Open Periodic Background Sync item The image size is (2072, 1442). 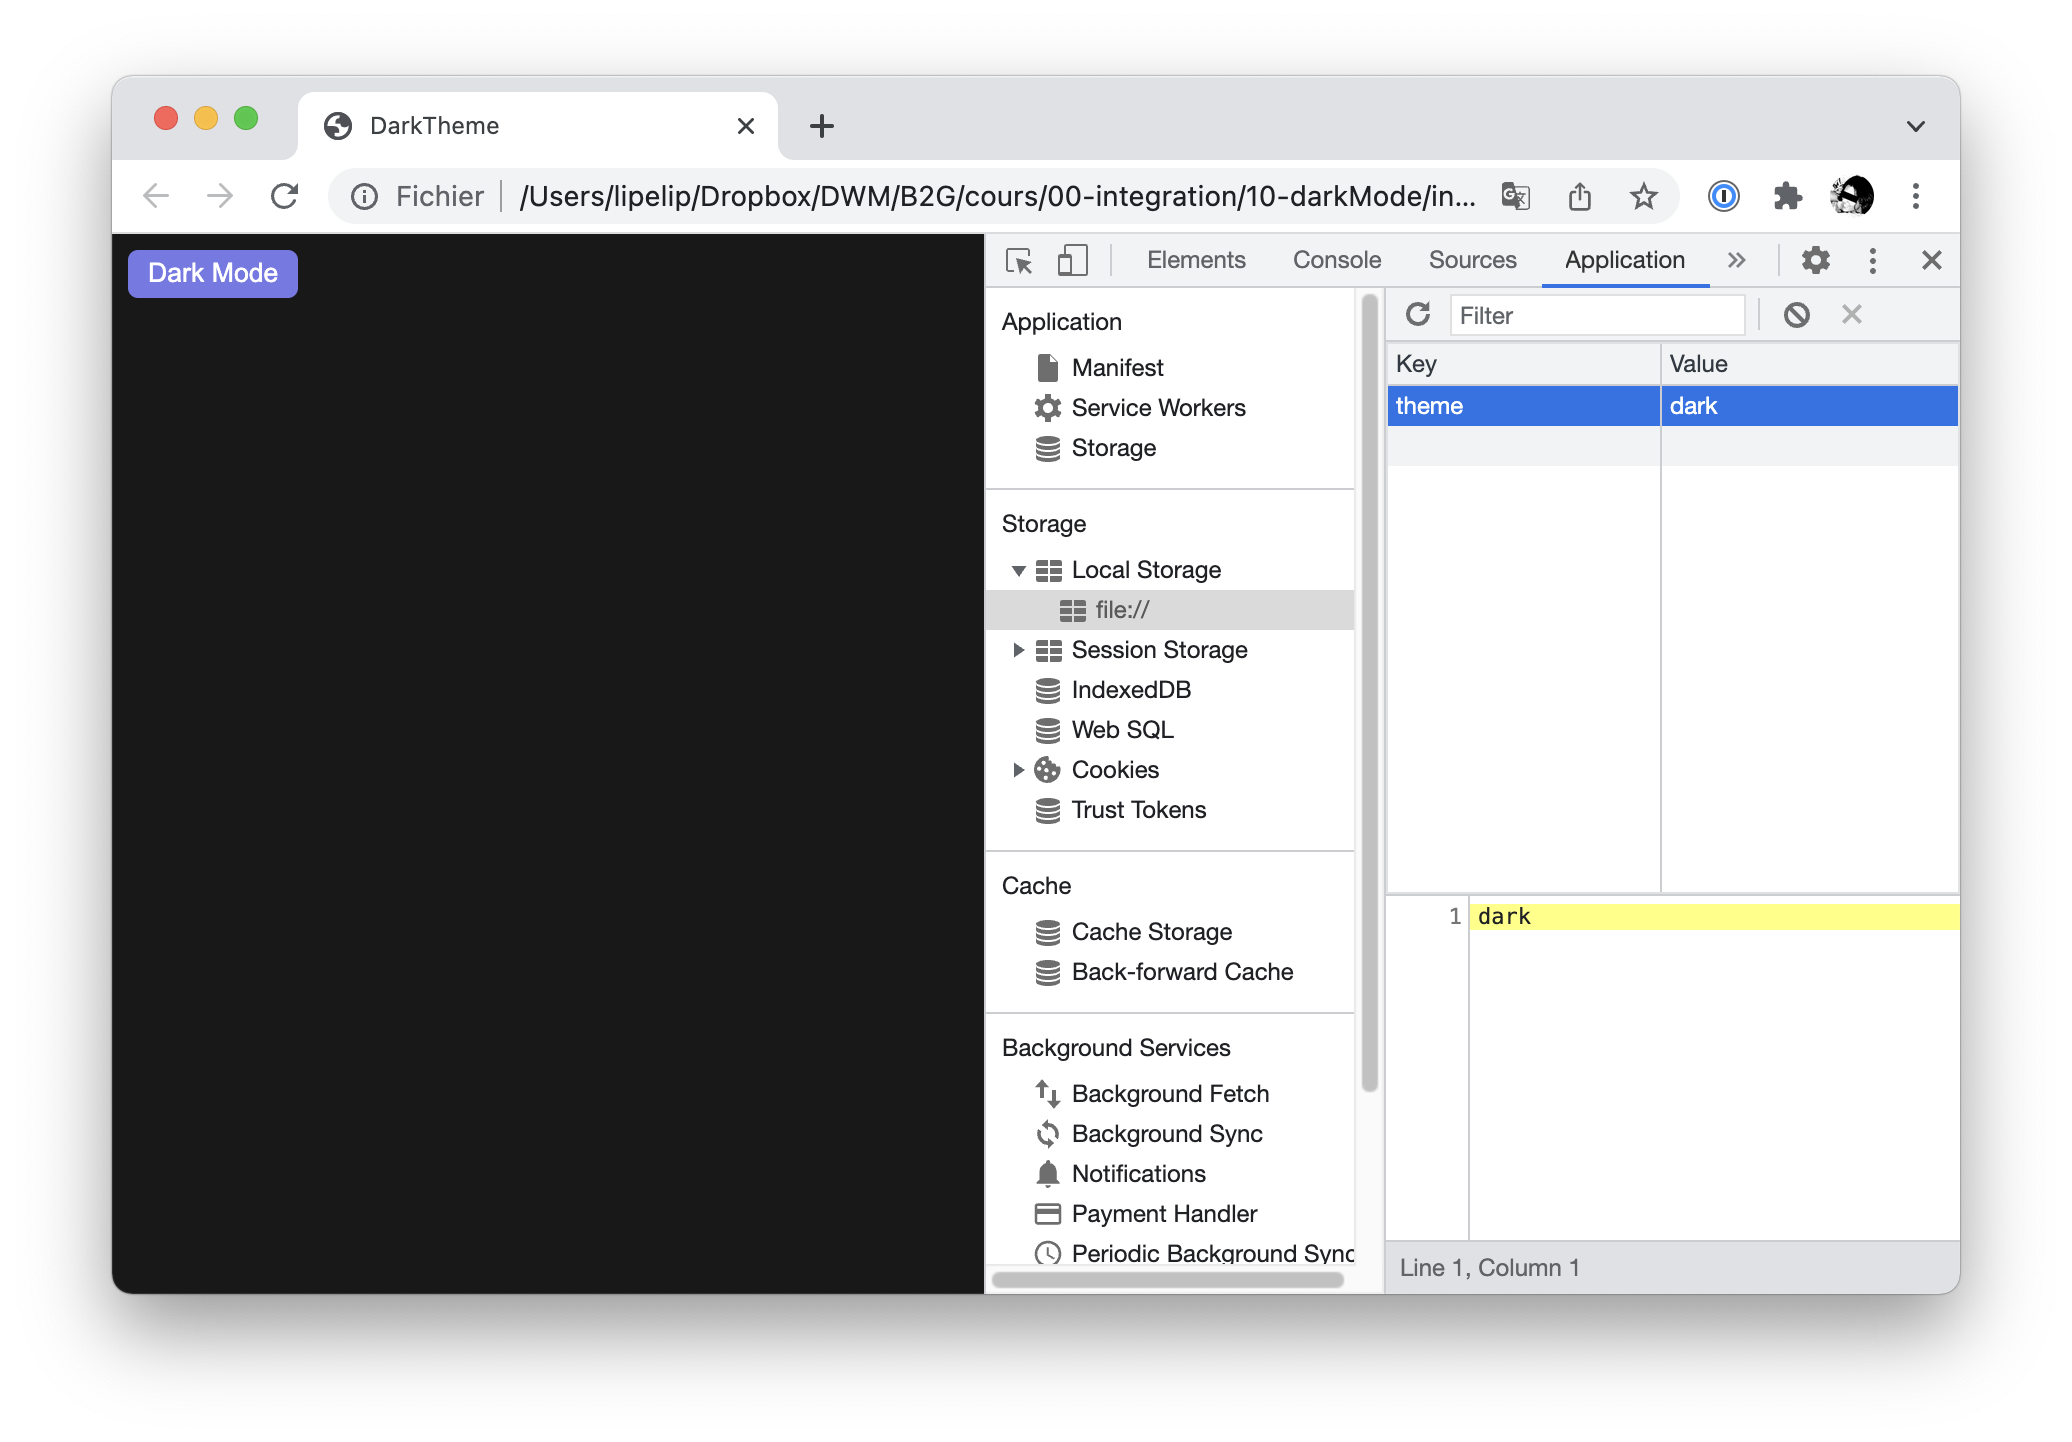1212,1253
